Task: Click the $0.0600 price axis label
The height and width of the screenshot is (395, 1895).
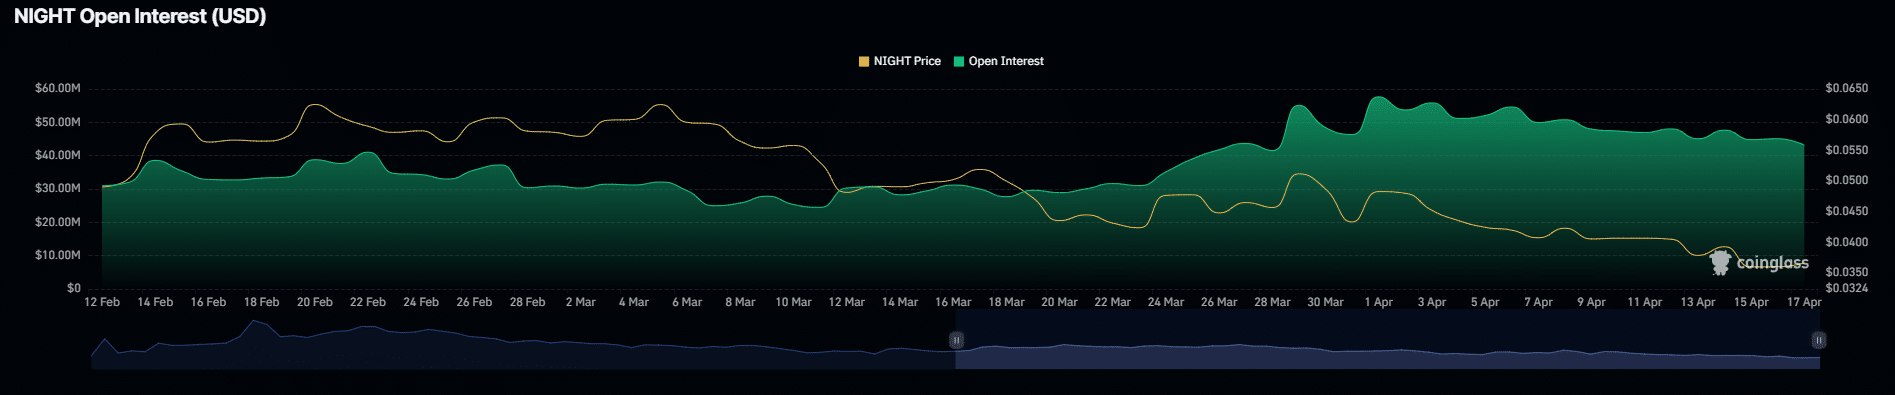Action: coord(1846,119)
